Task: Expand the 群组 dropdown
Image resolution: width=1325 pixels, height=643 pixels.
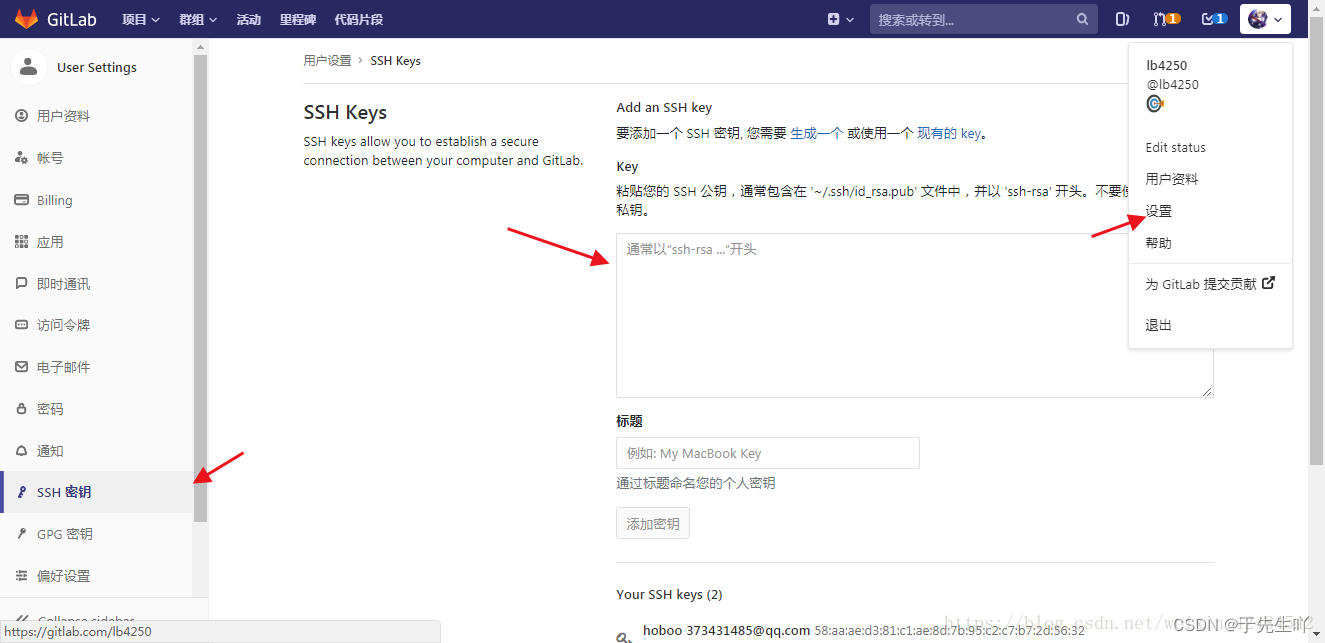Action: pos(197,18)
